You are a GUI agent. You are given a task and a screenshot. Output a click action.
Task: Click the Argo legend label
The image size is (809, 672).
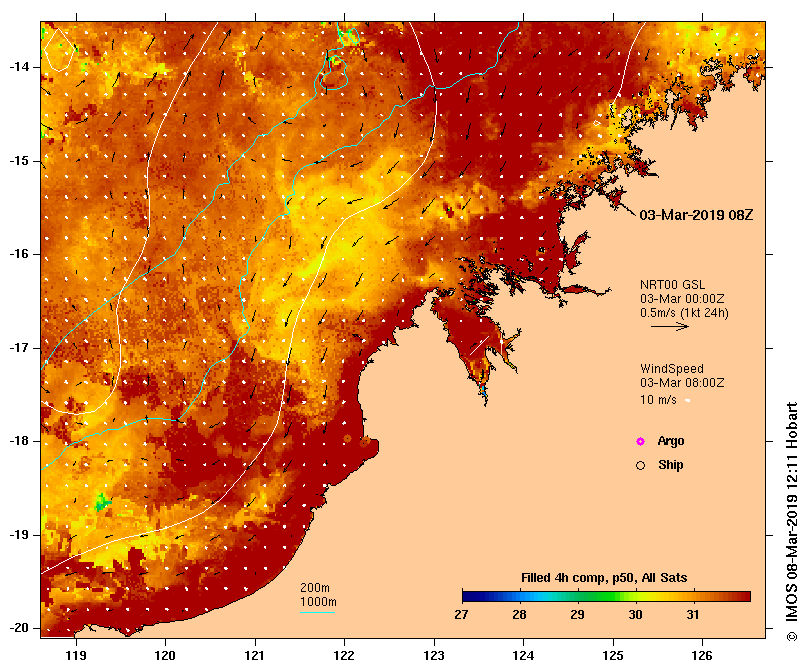(x=671, y=441)
